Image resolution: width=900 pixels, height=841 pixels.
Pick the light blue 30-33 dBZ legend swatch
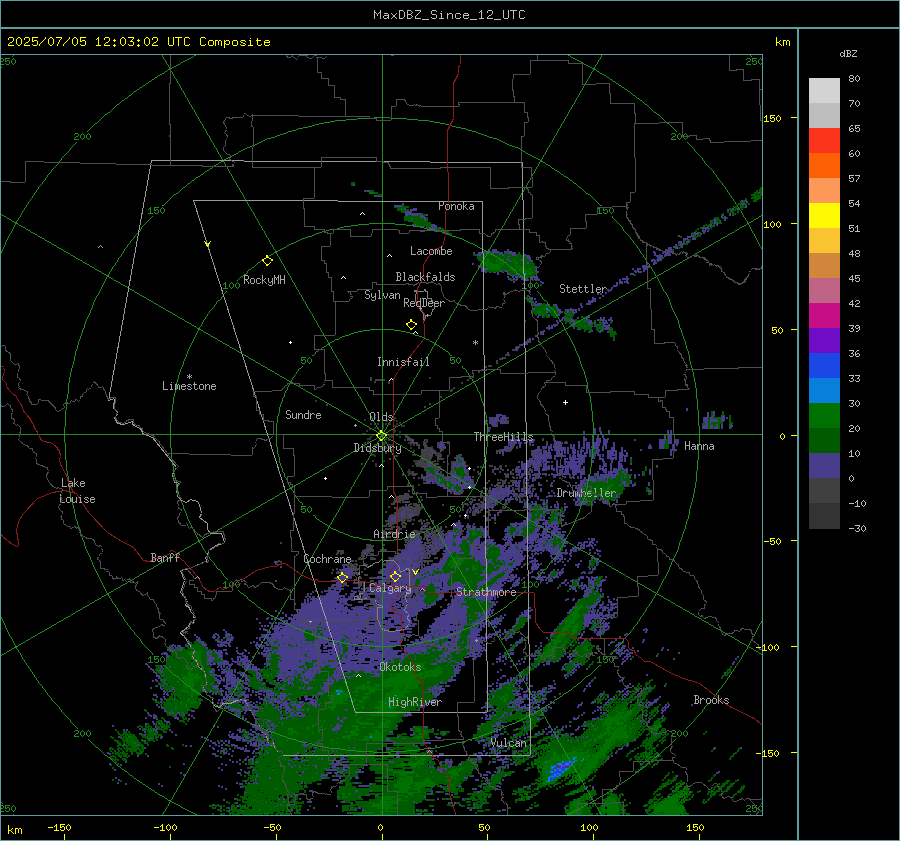pyautogui.click(x=824, y=390)
